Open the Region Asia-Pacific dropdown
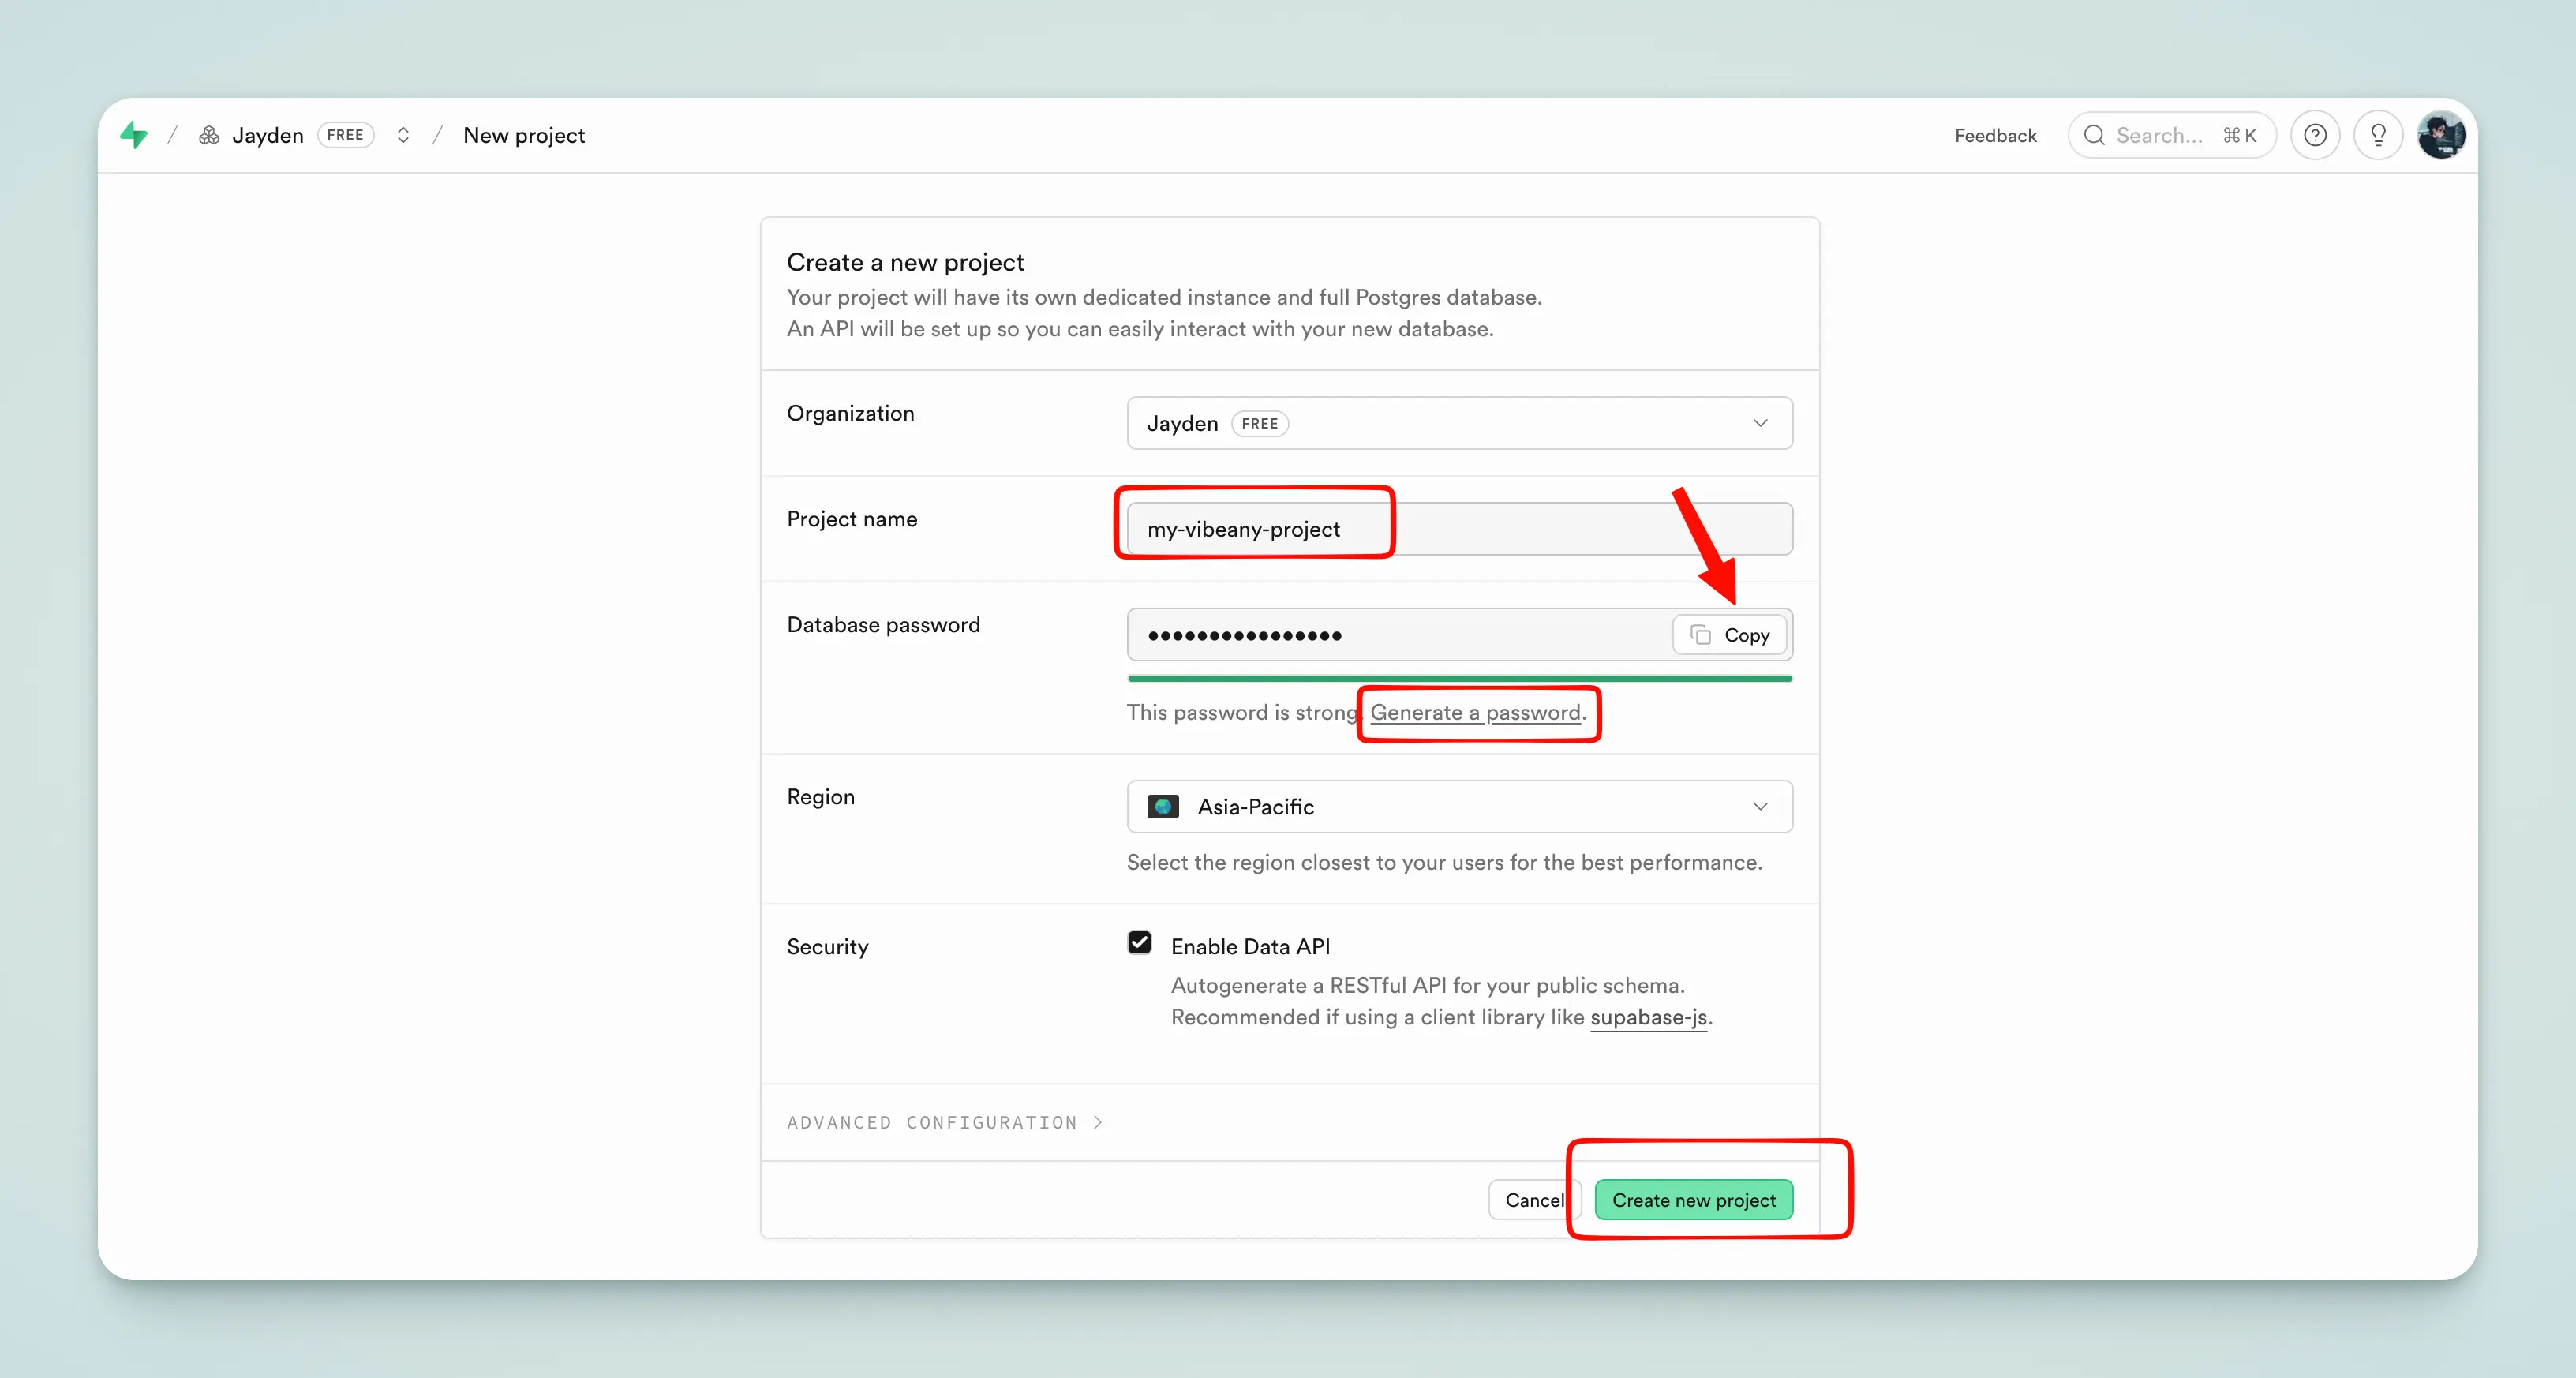 (x=1459, y=807)
